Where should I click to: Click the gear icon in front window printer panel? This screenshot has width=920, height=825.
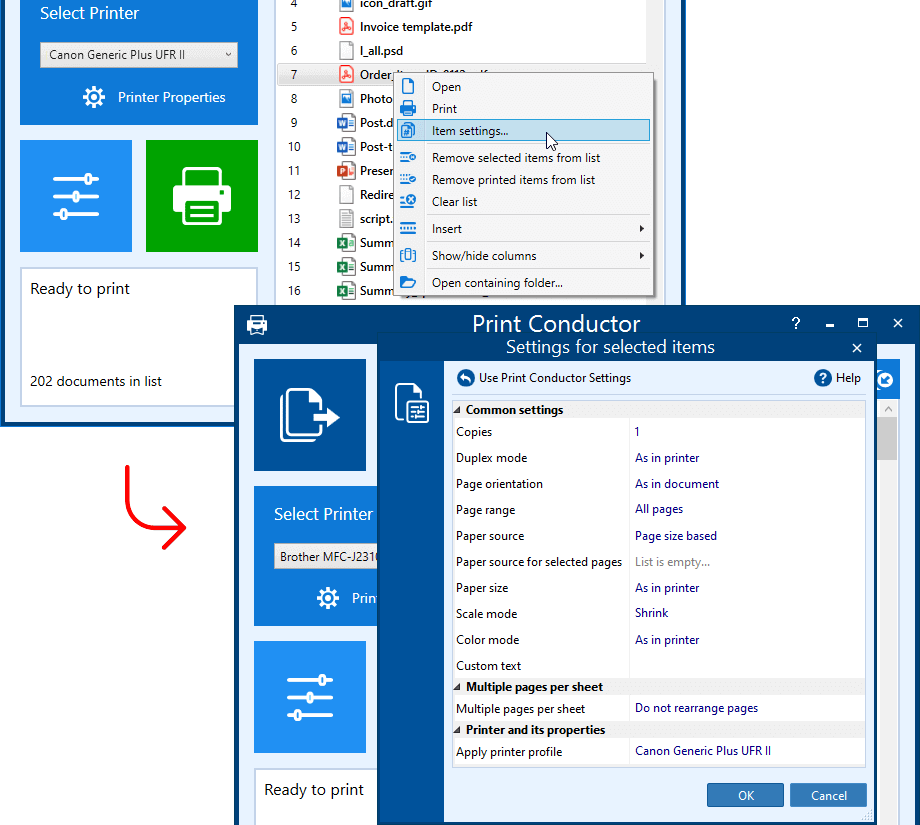(327, 598)
